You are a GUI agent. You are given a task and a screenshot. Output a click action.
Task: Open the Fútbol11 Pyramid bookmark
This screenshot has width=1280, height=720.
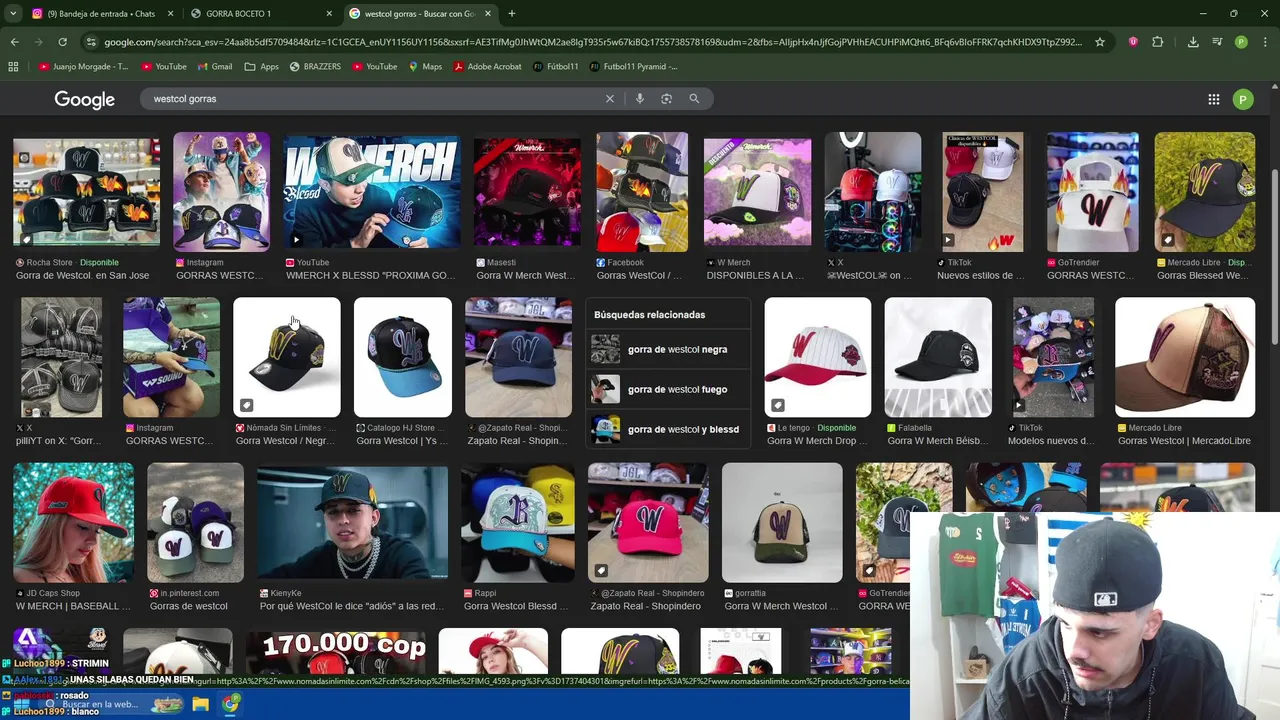633,67
